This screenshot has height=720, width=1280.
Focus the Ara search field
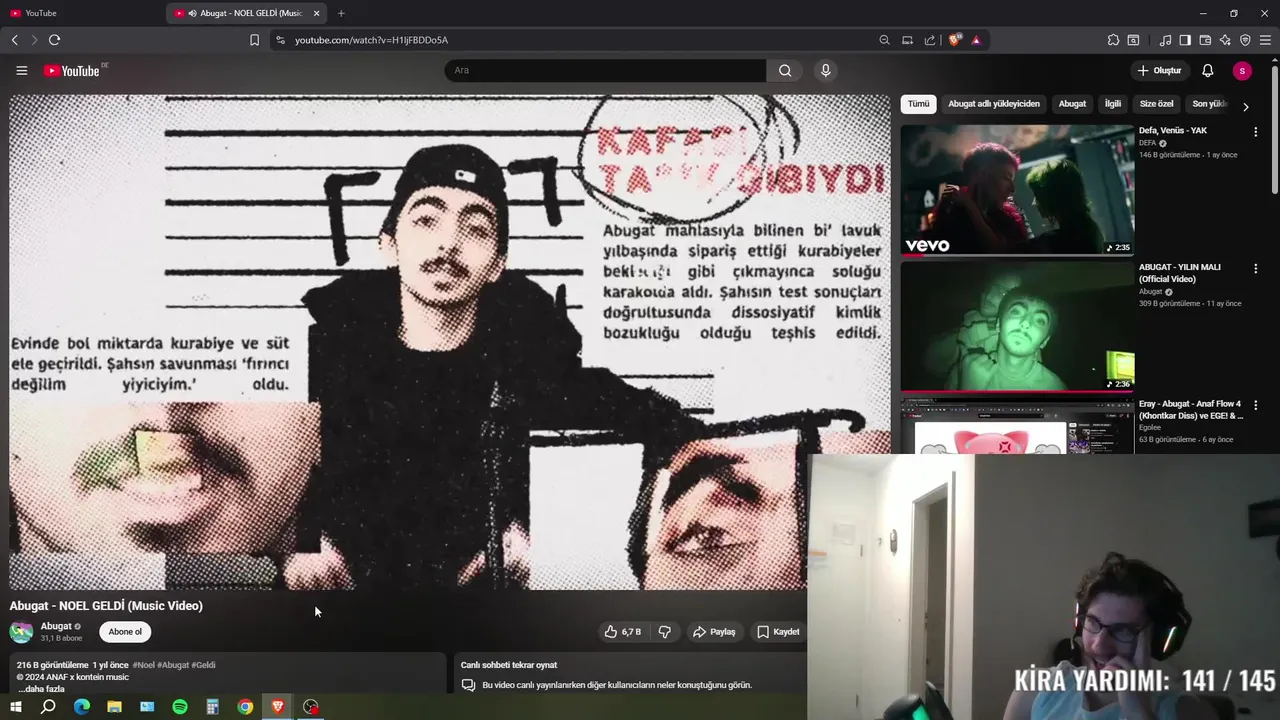(605, 70)
